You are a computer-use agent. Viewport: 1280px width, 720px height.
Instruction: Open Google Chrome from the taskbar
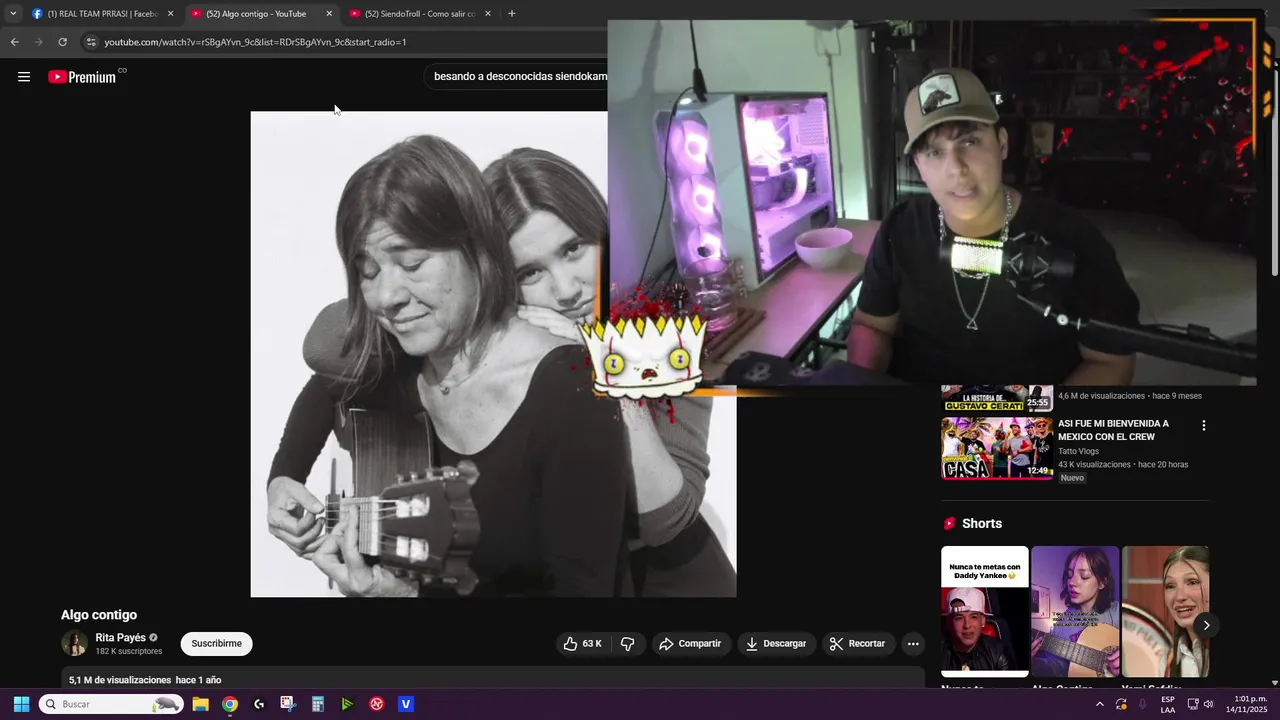(230, 704)
